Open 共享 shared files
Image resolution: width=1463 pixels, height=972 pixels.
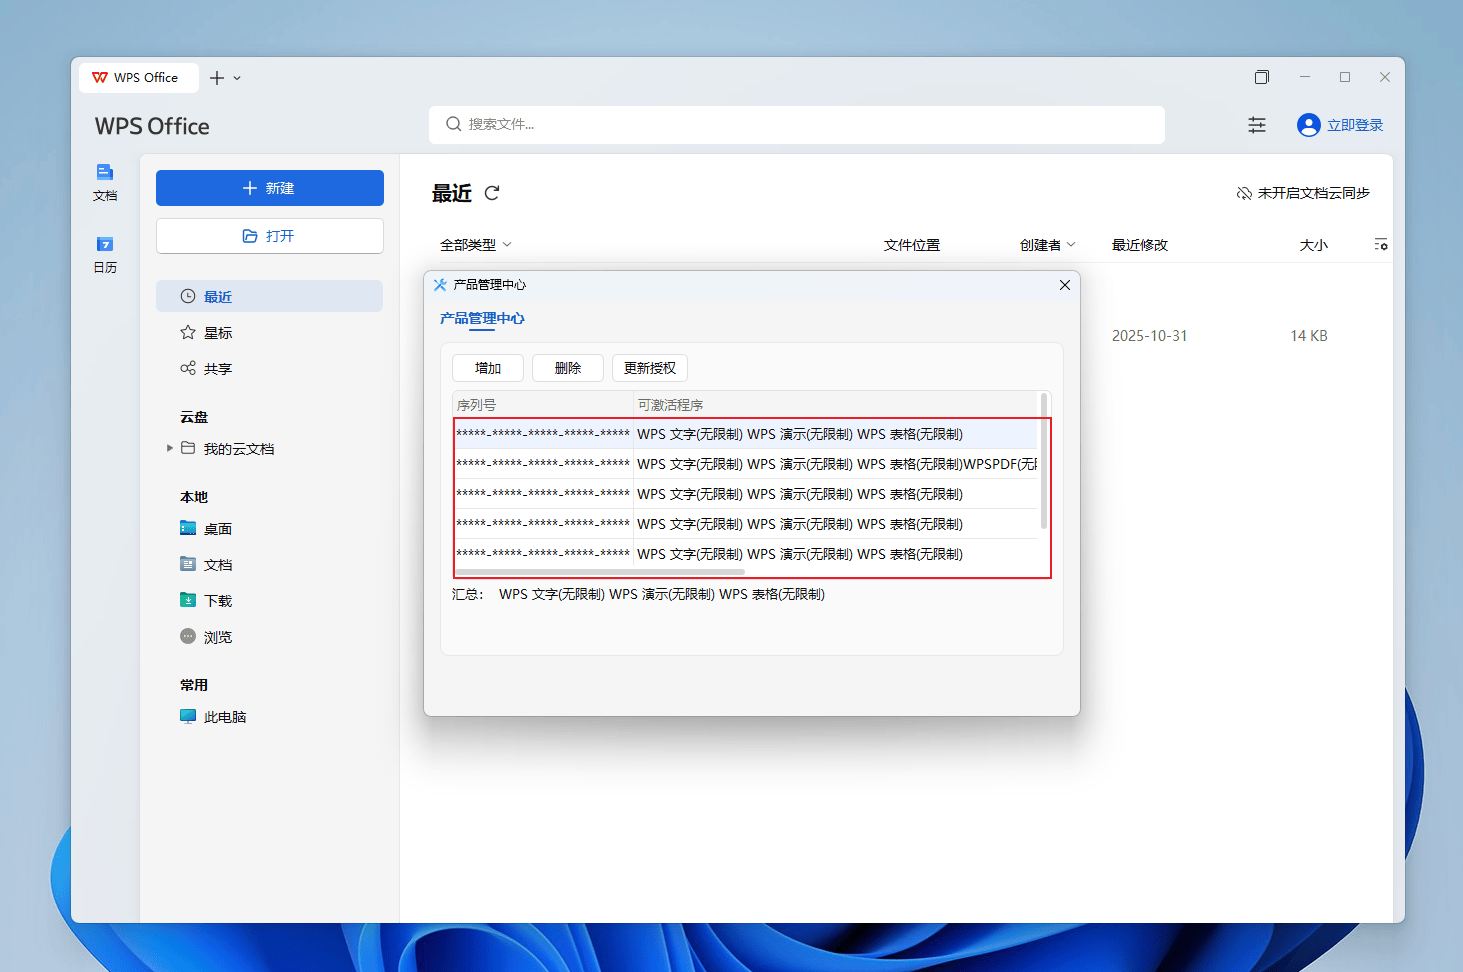click(x=218, y=368)
